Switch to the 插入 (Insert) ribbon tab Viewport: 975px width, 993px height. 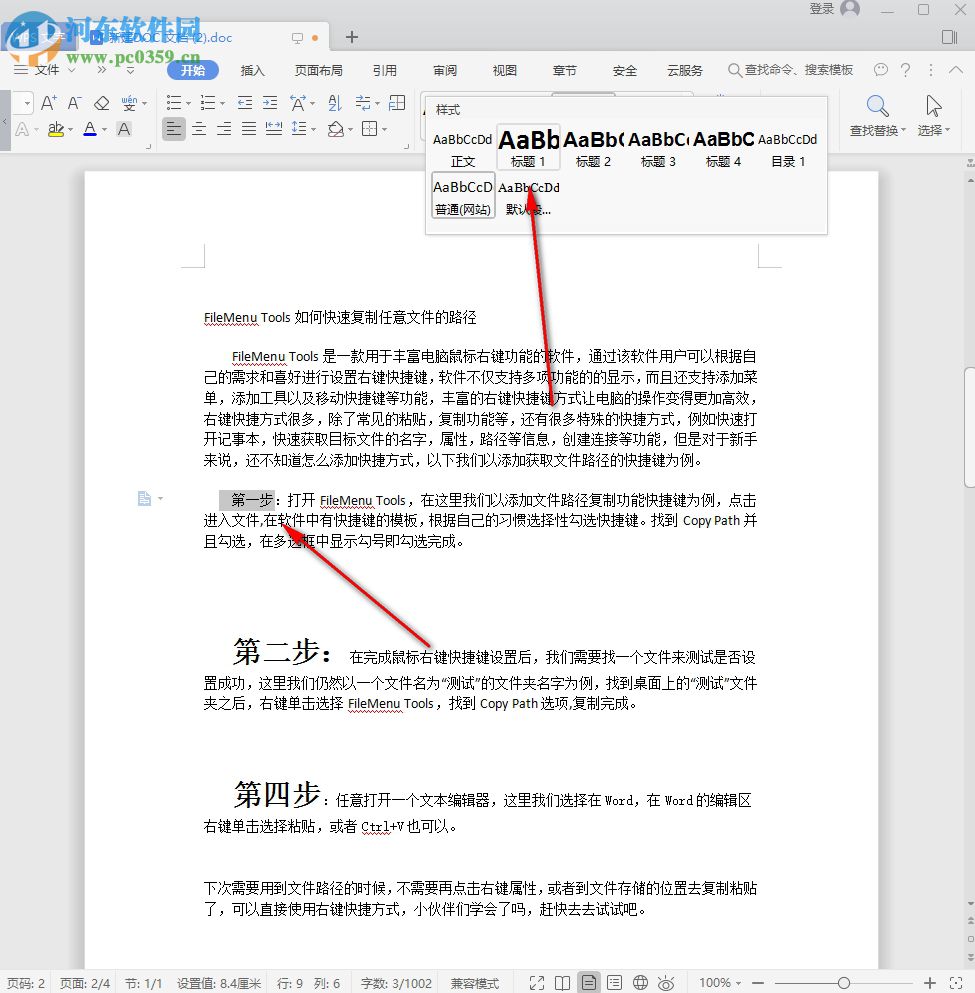click(252, 70)
